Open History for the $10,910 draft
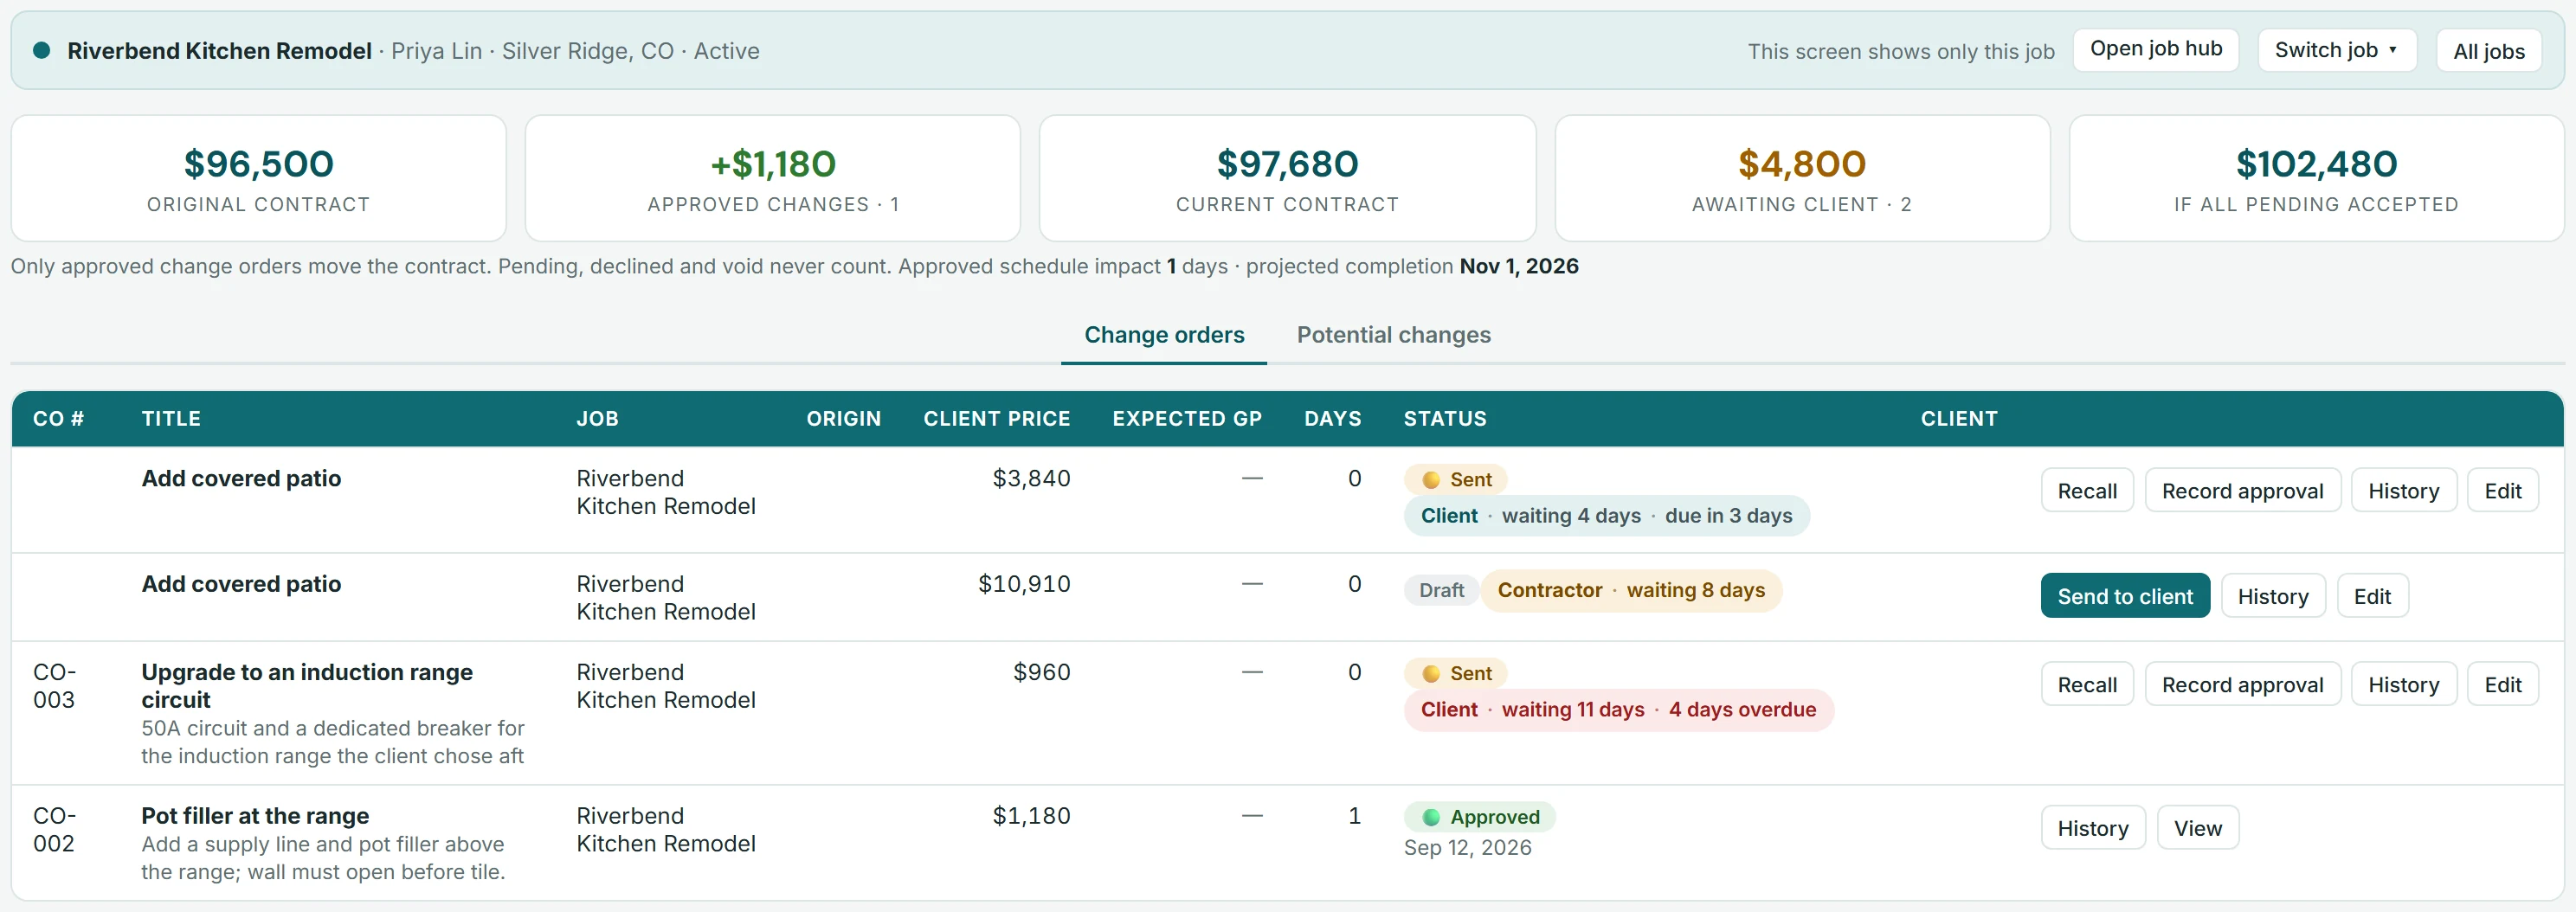The width and height of the screenshot is (2576, 912). pyautogui.click(x=2272, y=596)
